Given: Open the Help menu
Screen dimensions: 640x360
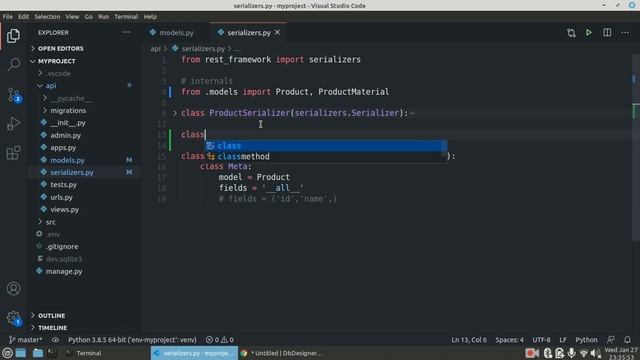Looking at the screenshot, I should (x=150, y=17).
